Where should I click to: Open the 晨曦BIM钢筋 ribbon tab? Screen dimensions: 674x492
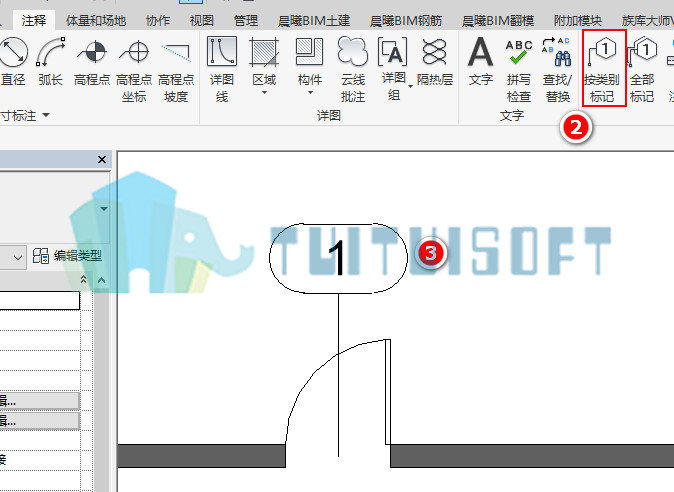coord(406,20)
